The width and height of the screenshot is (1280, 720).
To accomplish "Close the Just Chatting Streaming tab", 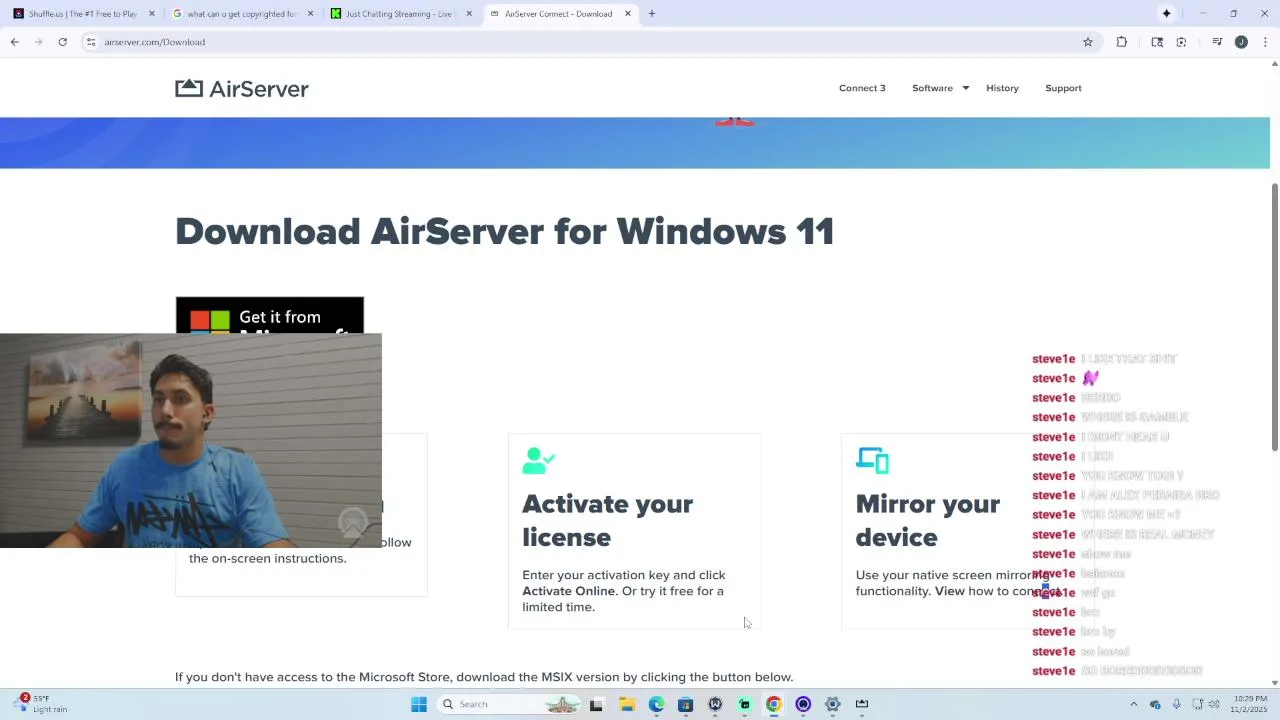I will (469, 14).
